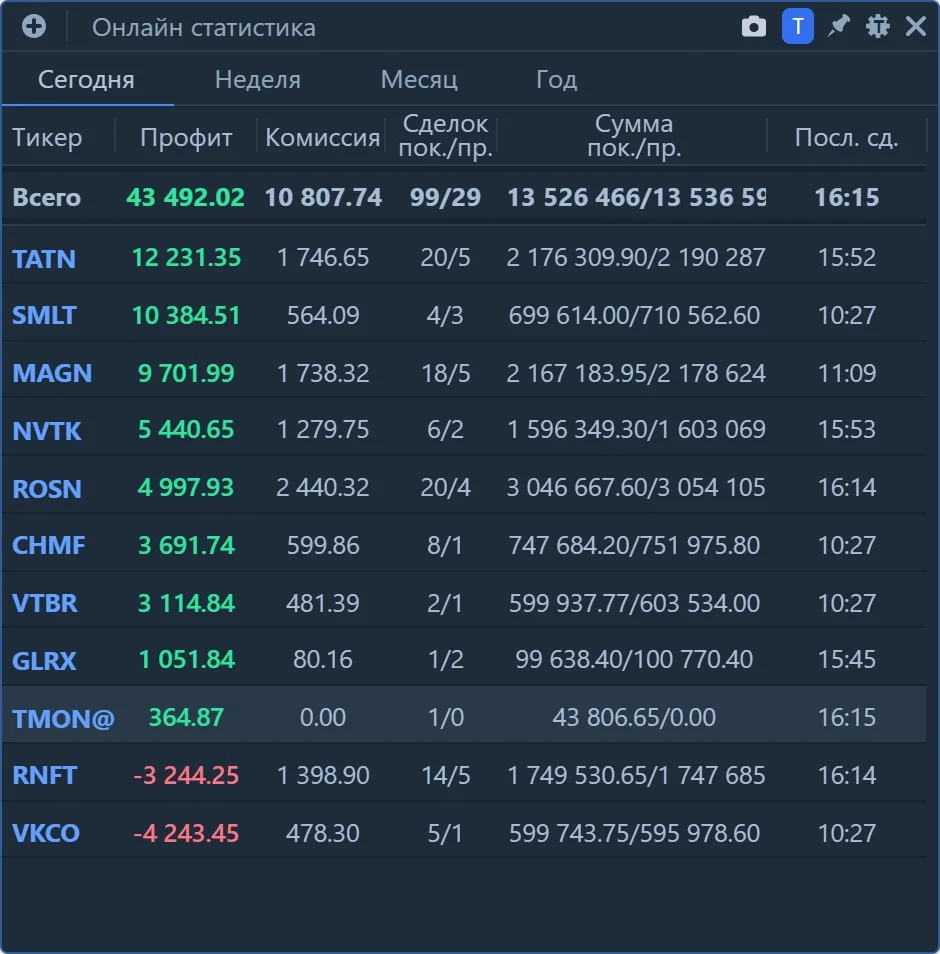
Task: Click NVTK last trade time 15:53
Action: 846,430
